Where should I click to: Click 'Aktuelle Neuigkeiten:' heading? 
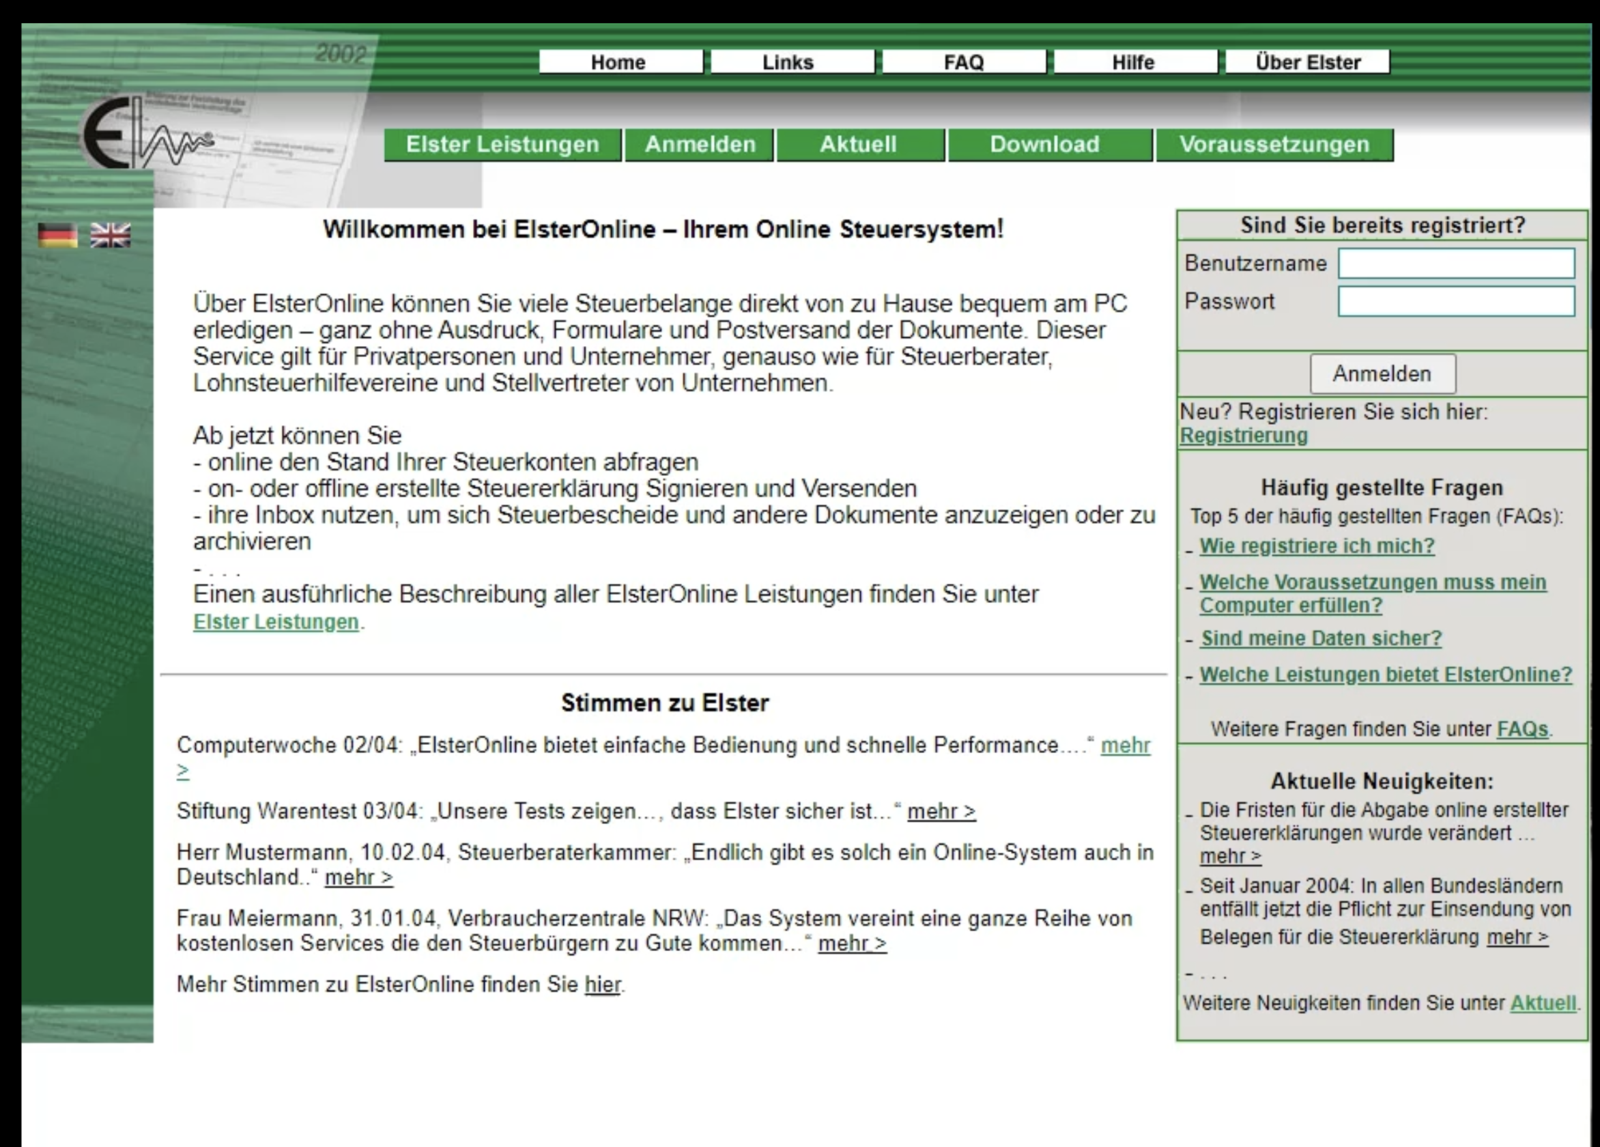pyautogui.click(x=1382, y=782)
